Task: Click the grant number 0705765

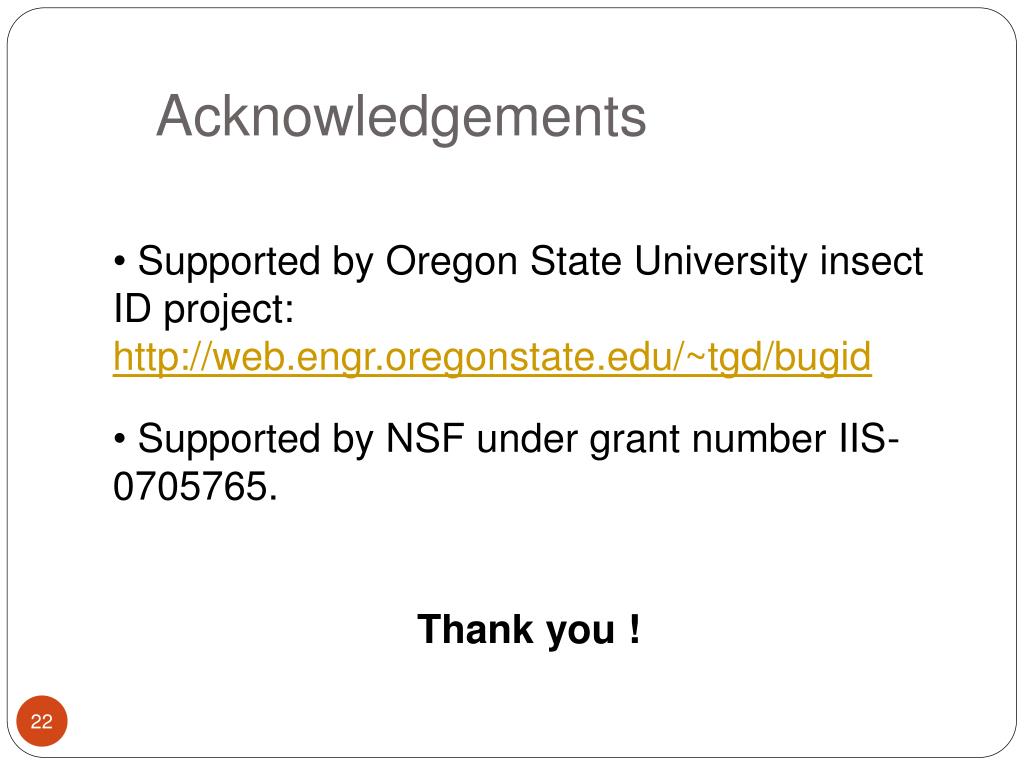Action: point(195,487)
